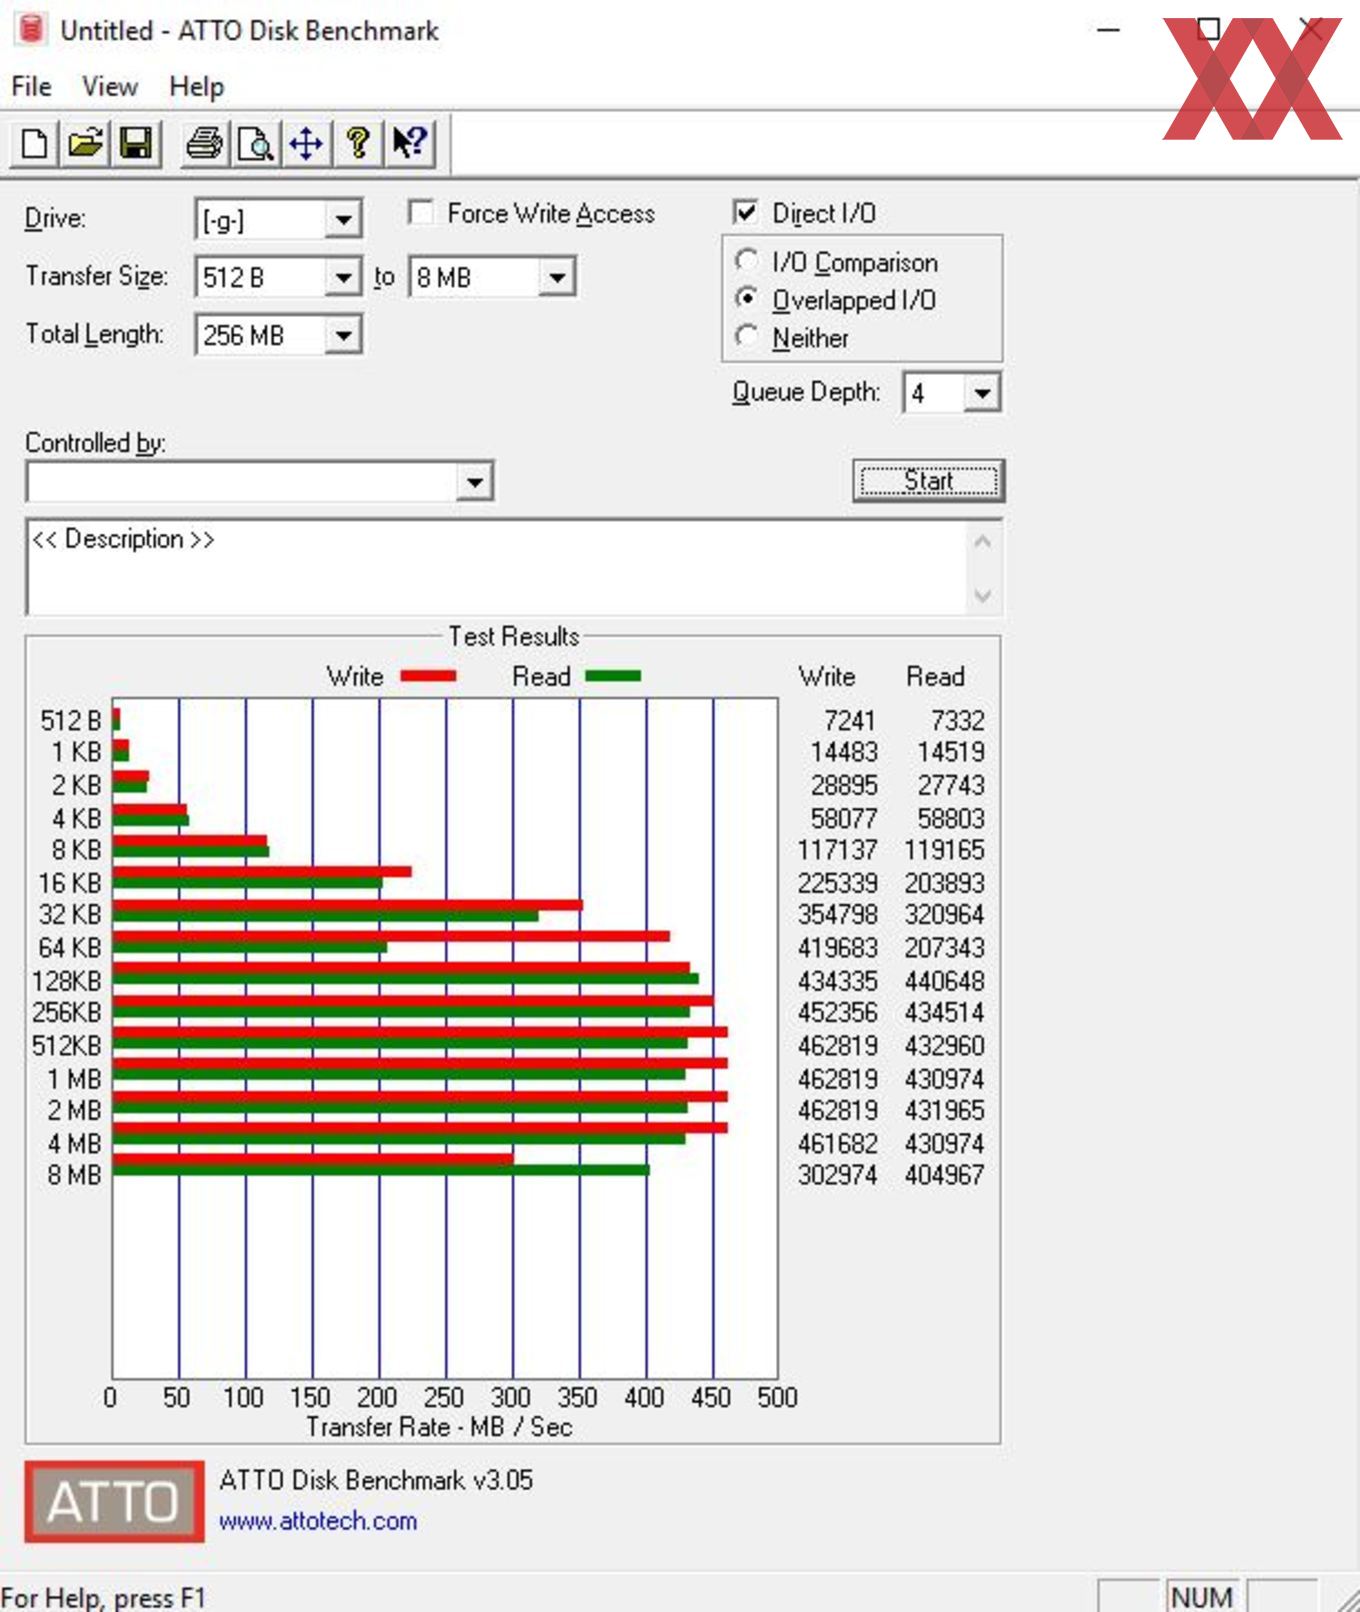Minimize the ATTO Disk Benchmark window
Screen dimensions: 1360x1612
[x=1108, y=30]
